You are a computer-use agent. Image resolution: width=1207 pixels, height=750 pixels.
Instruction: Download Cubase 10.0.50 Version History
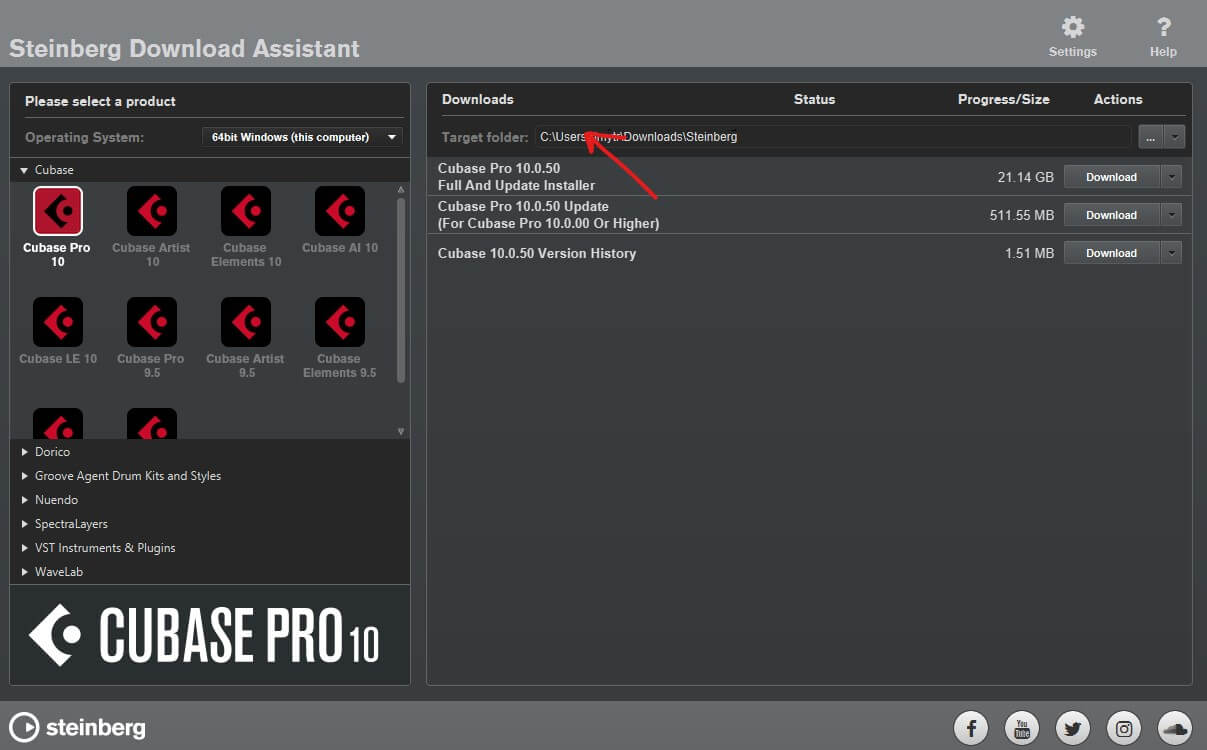pos(1111,253)
